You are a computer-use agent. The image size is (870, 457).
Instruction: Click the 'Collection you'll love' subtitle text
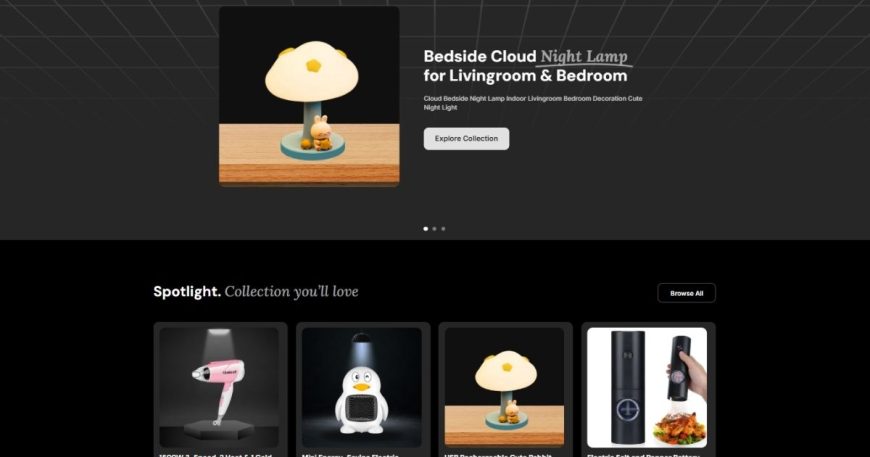tap(291, 291)
